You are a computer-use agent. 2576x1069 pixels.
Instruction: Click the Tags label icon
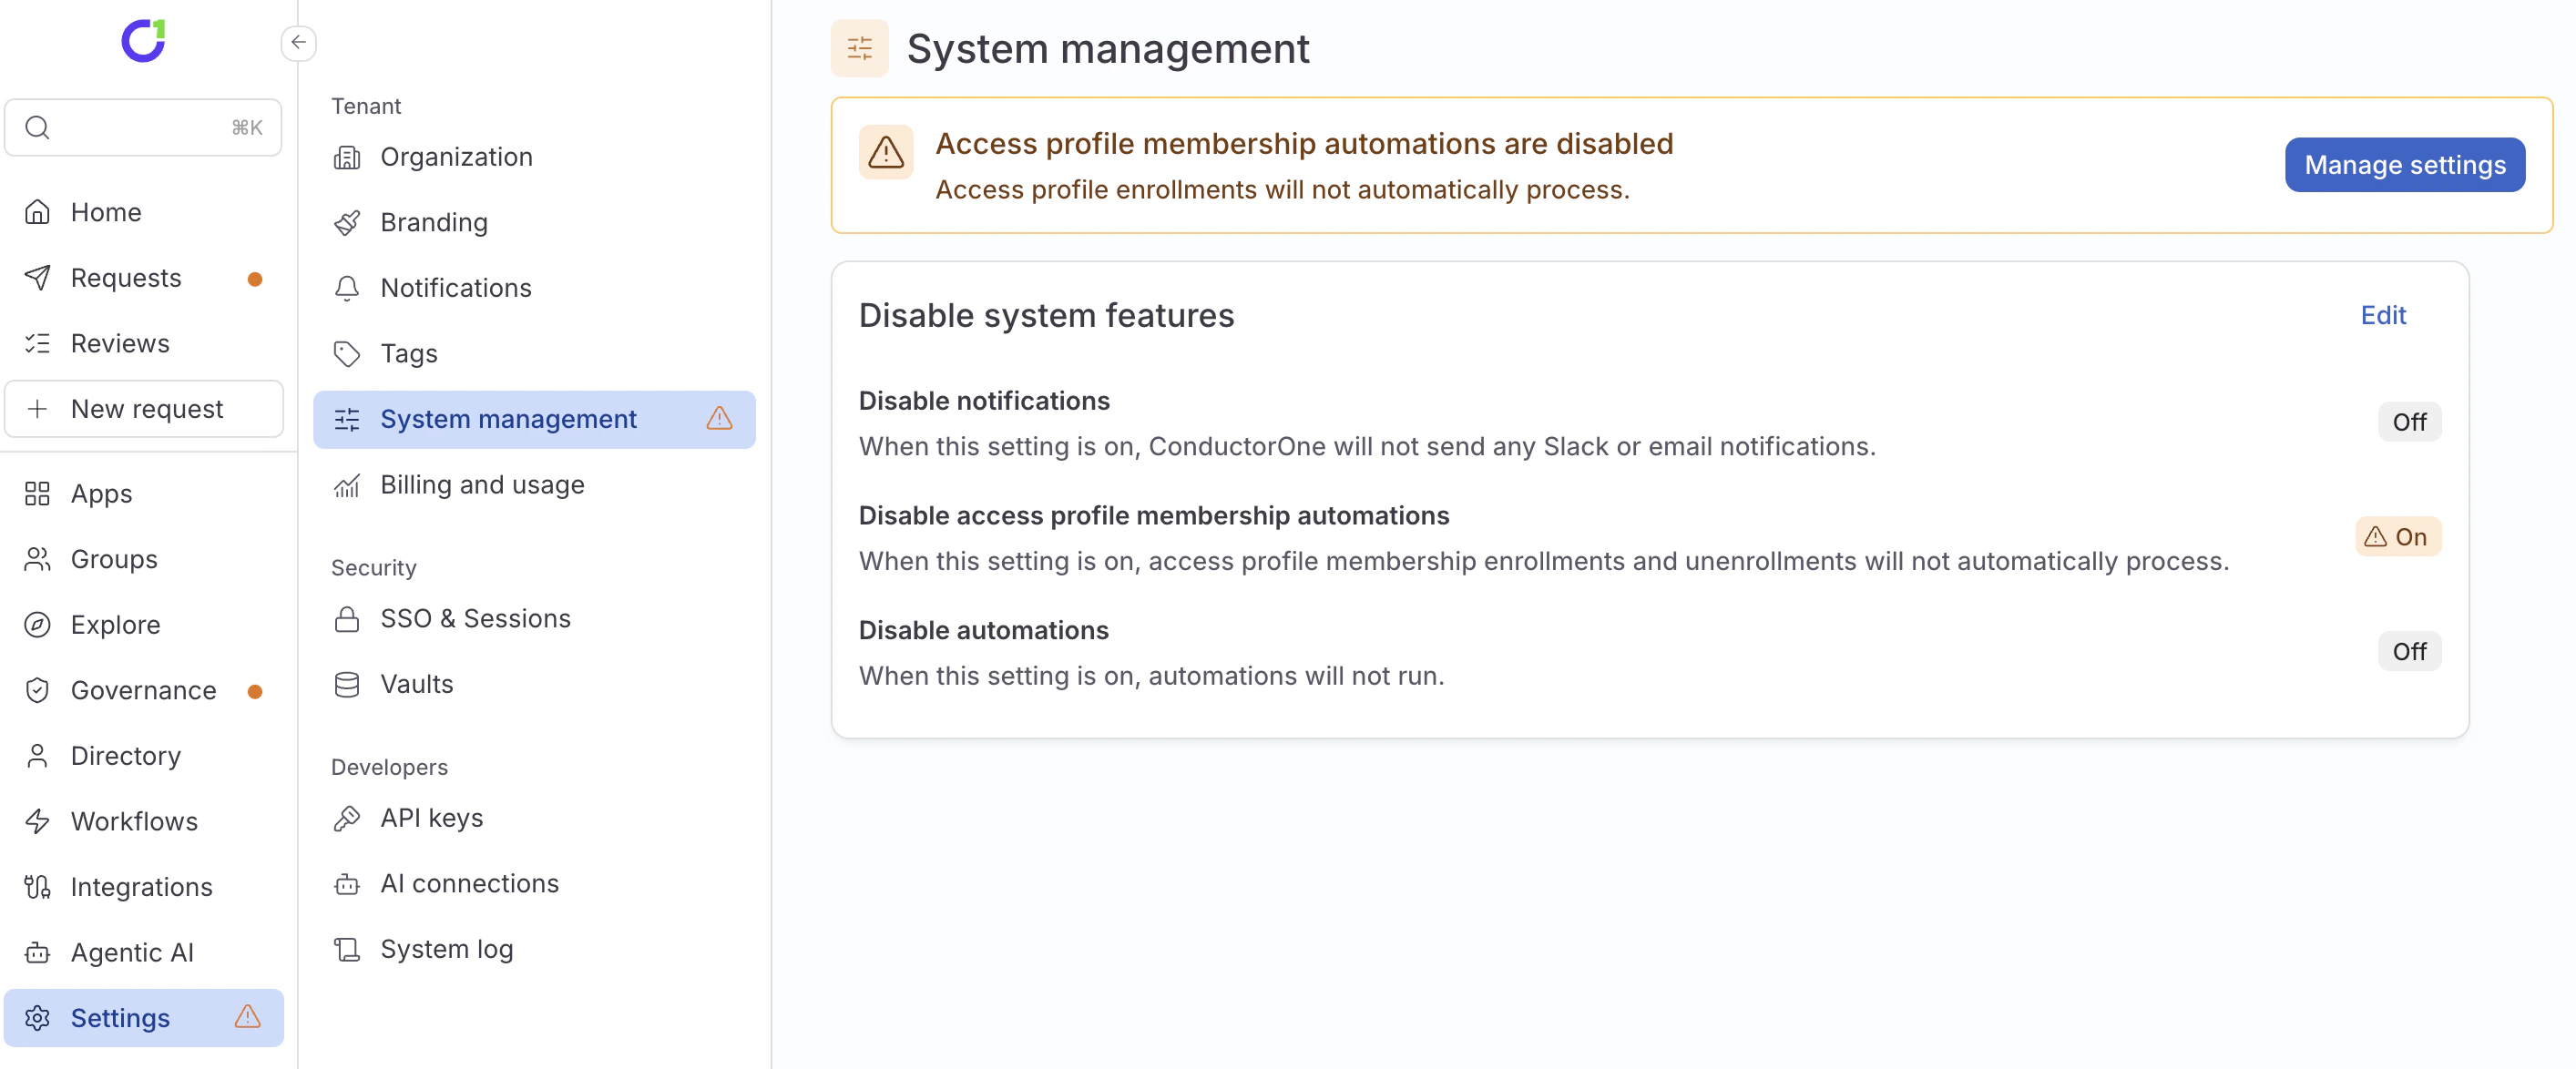(347, 354)
